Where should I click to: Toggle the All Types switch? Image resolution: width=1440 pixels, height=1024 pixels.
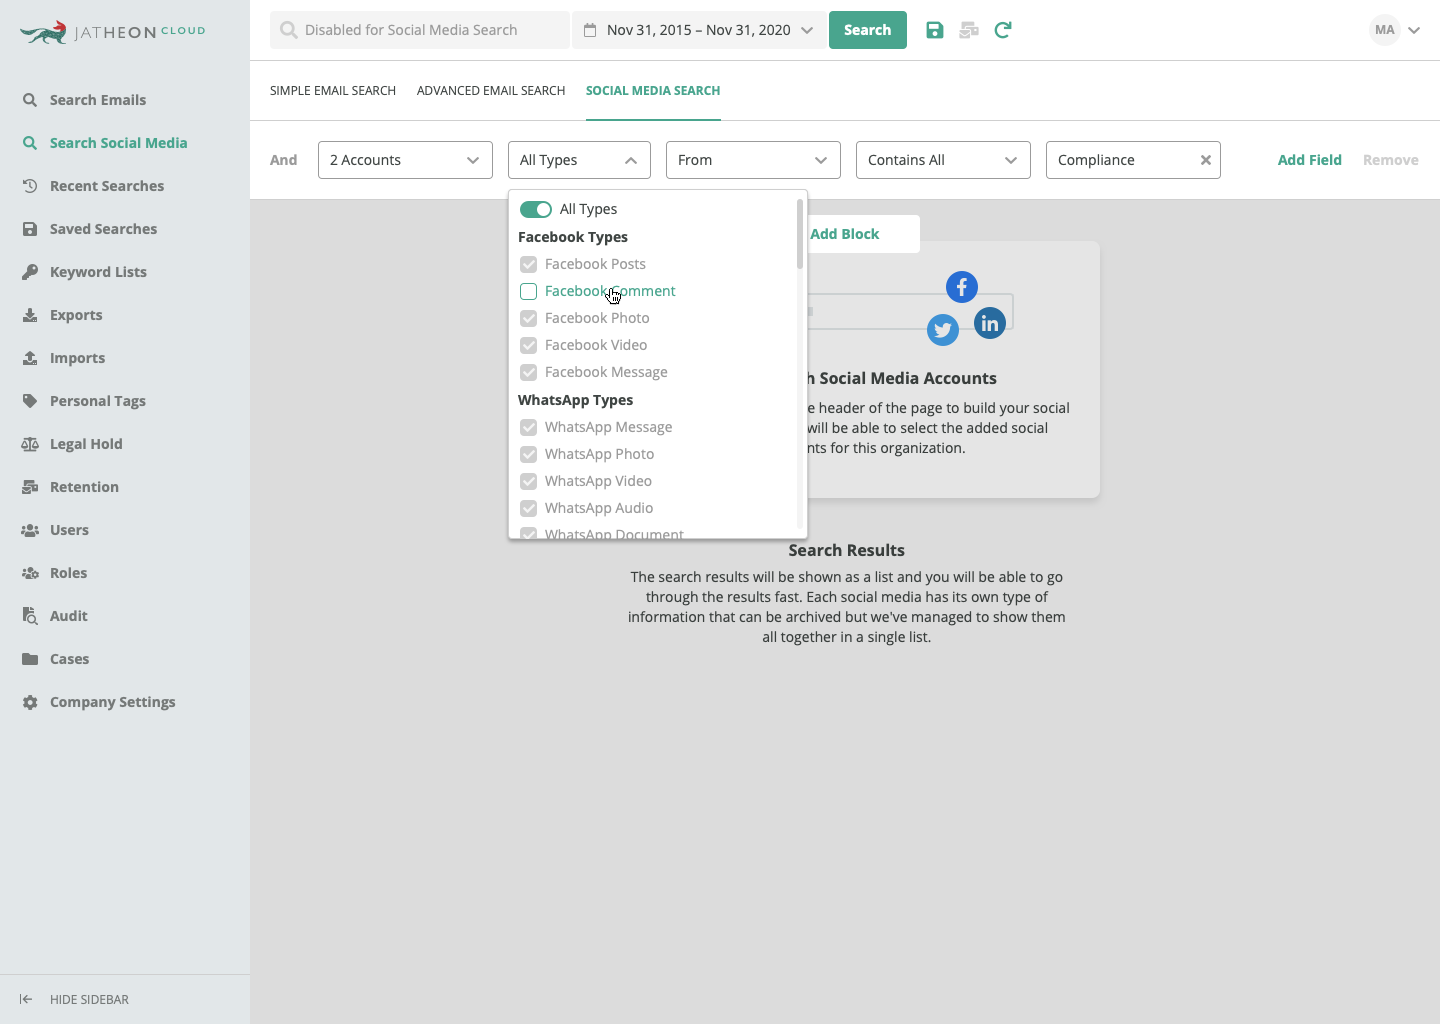click(x=536, y=209)
